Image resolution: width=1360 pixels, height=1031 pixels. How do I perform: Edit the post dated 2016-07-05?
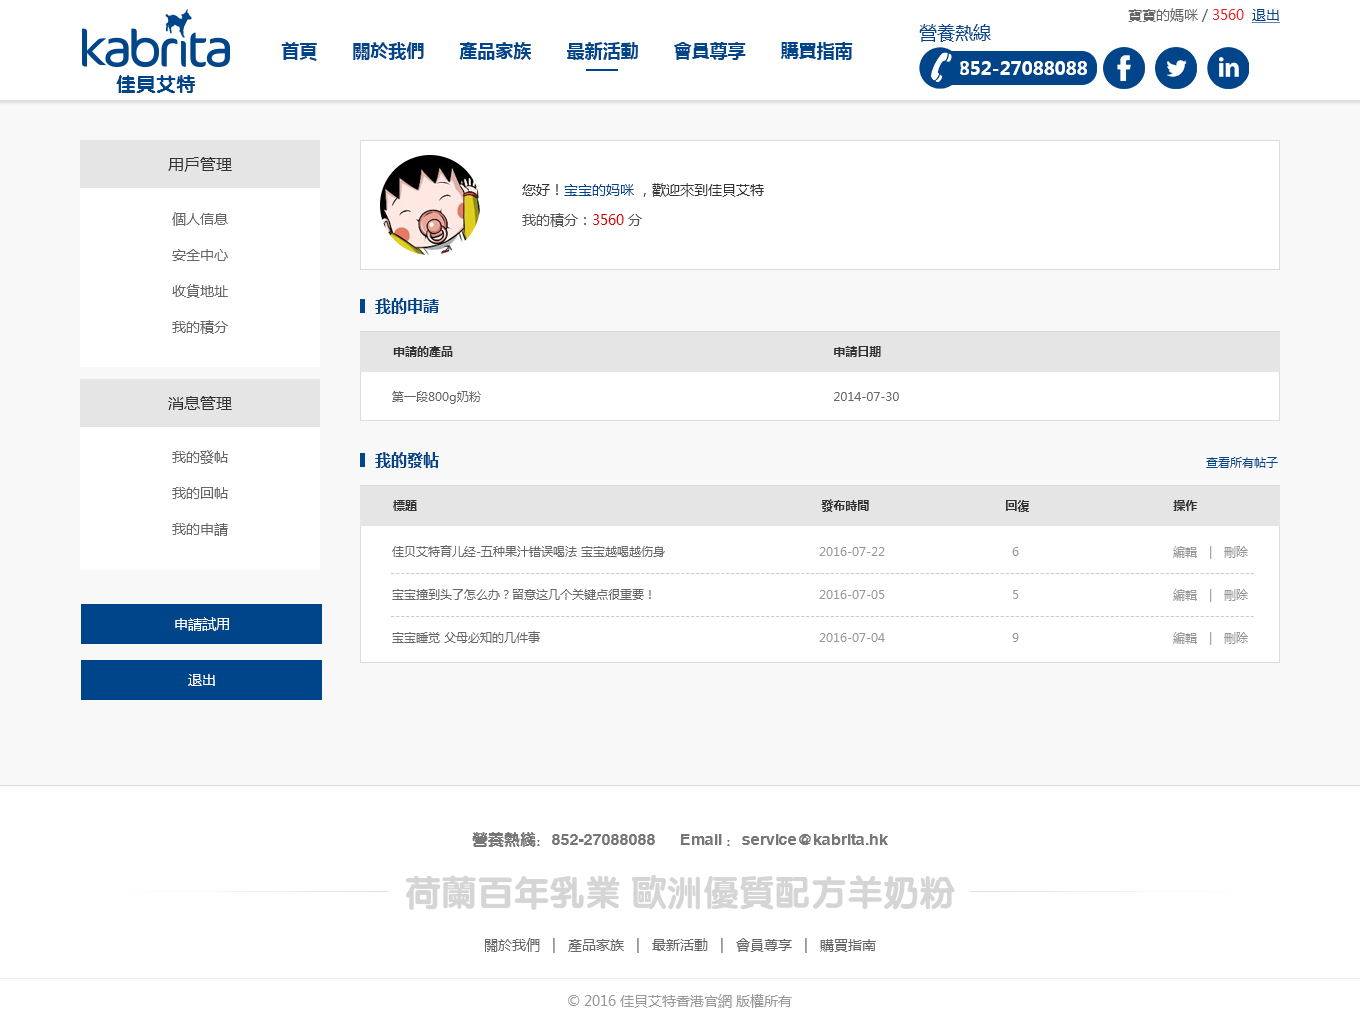[x=1185, y=595]
